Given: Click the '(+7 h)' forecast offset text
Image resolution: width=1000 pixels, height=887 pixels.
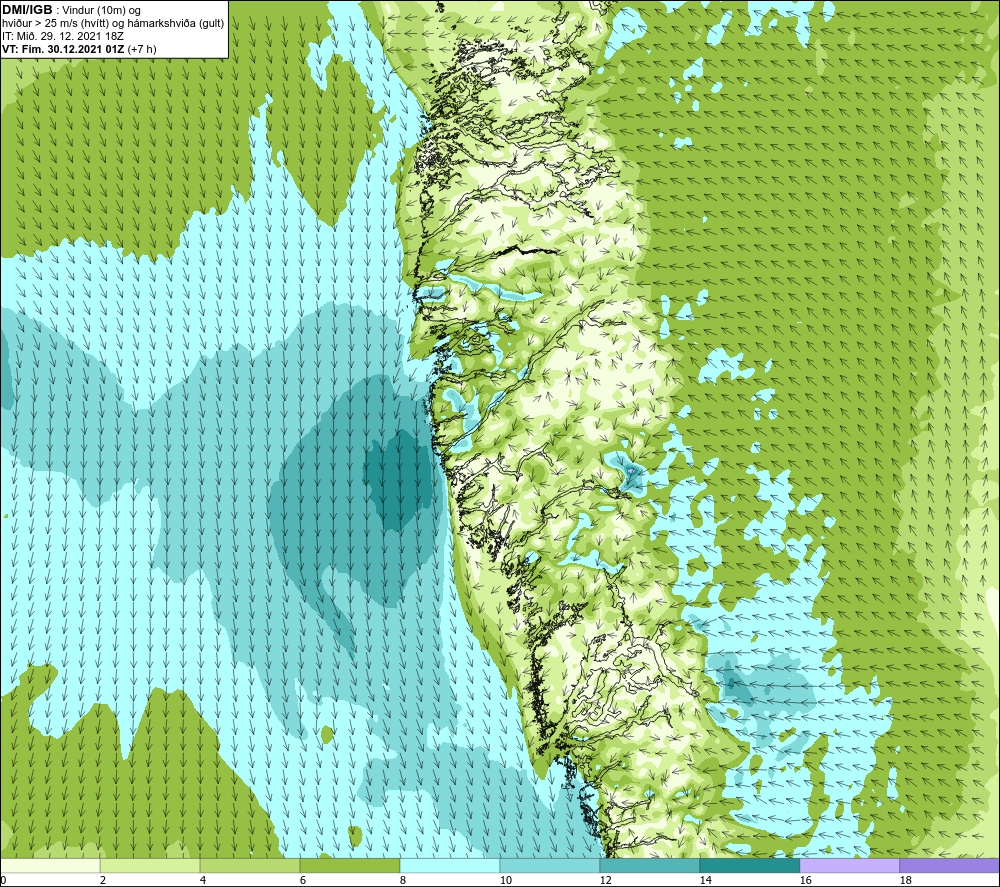Looking at the screenshot, I should coord(142,49).
